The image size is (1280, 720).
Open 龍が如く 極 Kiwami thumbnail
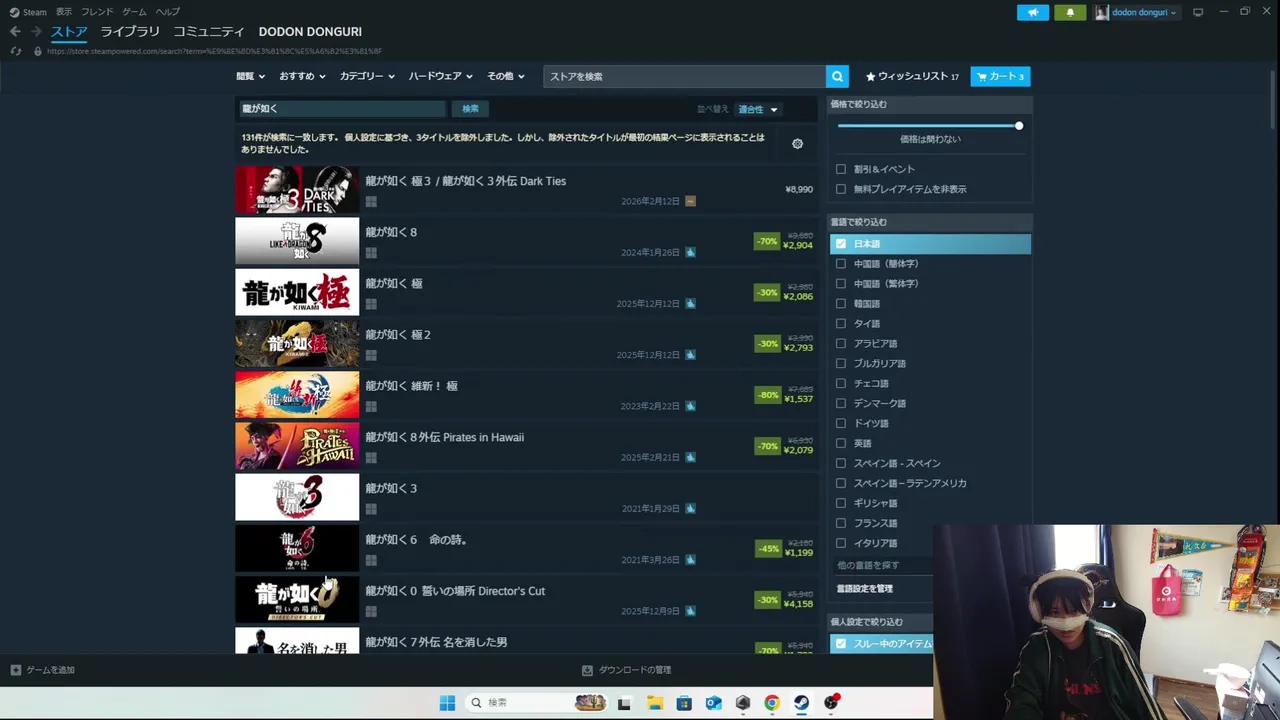[297, 292]
